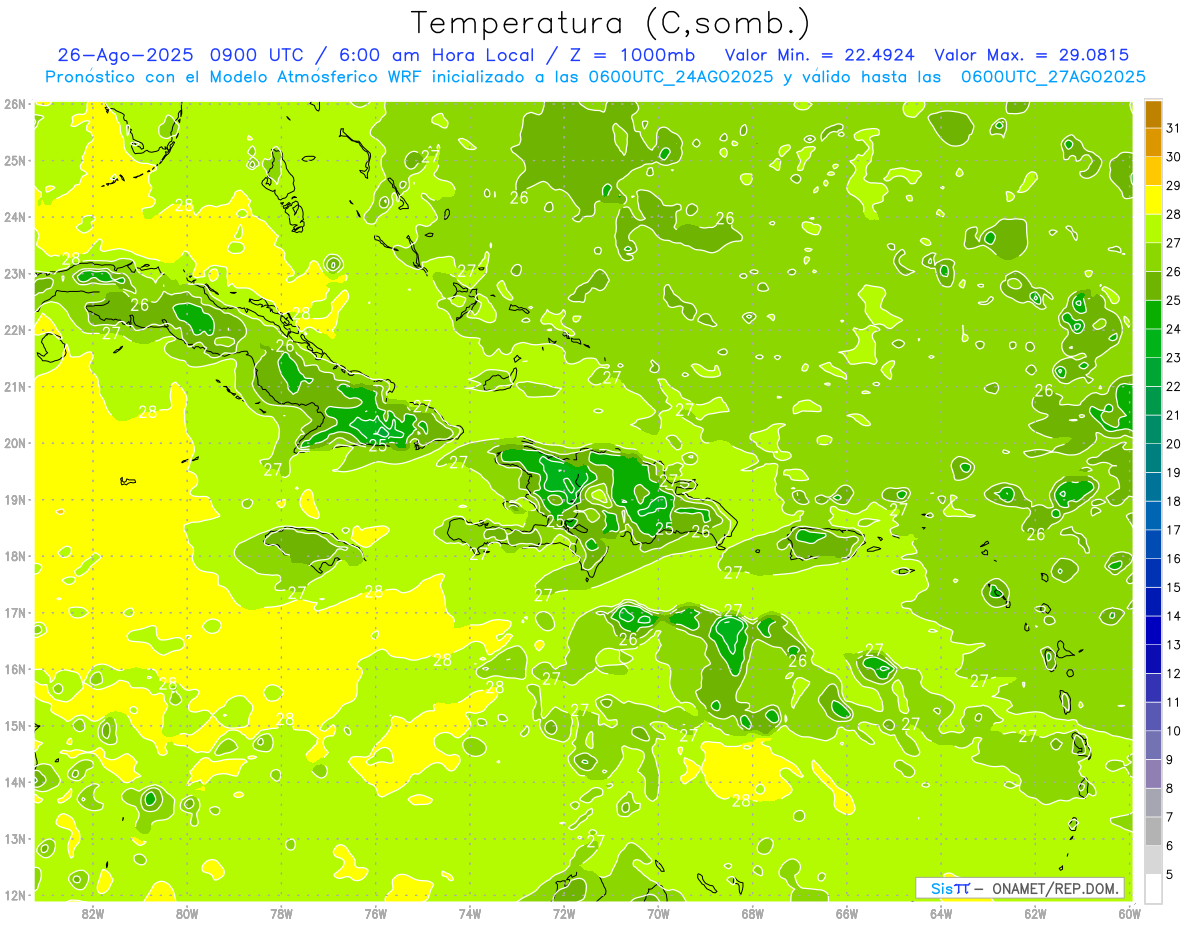Pick the gray swatch between 6 and 7
Viewport: 1200px width, 927px height.
[1153, 831]
